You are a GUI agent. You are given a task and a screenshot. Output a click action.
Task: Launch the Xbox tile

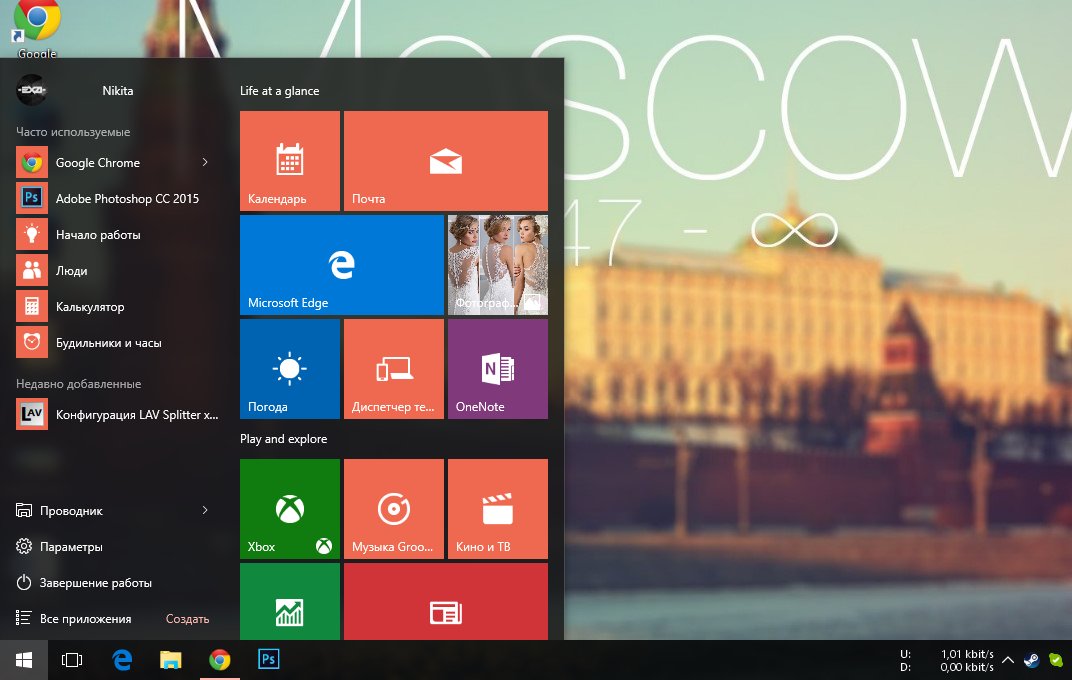tap(290, 509)
